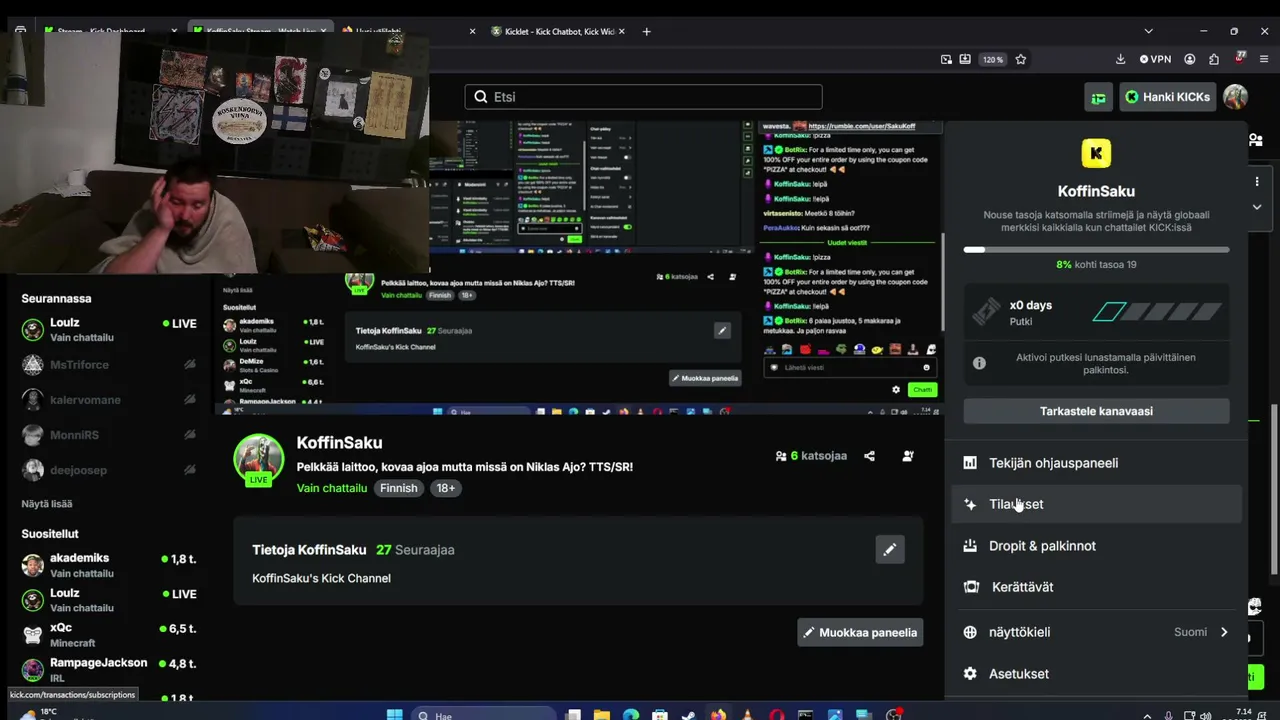1280x720 pixels.
Task: Toggle the browser VPN button
Action: [1155, 59]
